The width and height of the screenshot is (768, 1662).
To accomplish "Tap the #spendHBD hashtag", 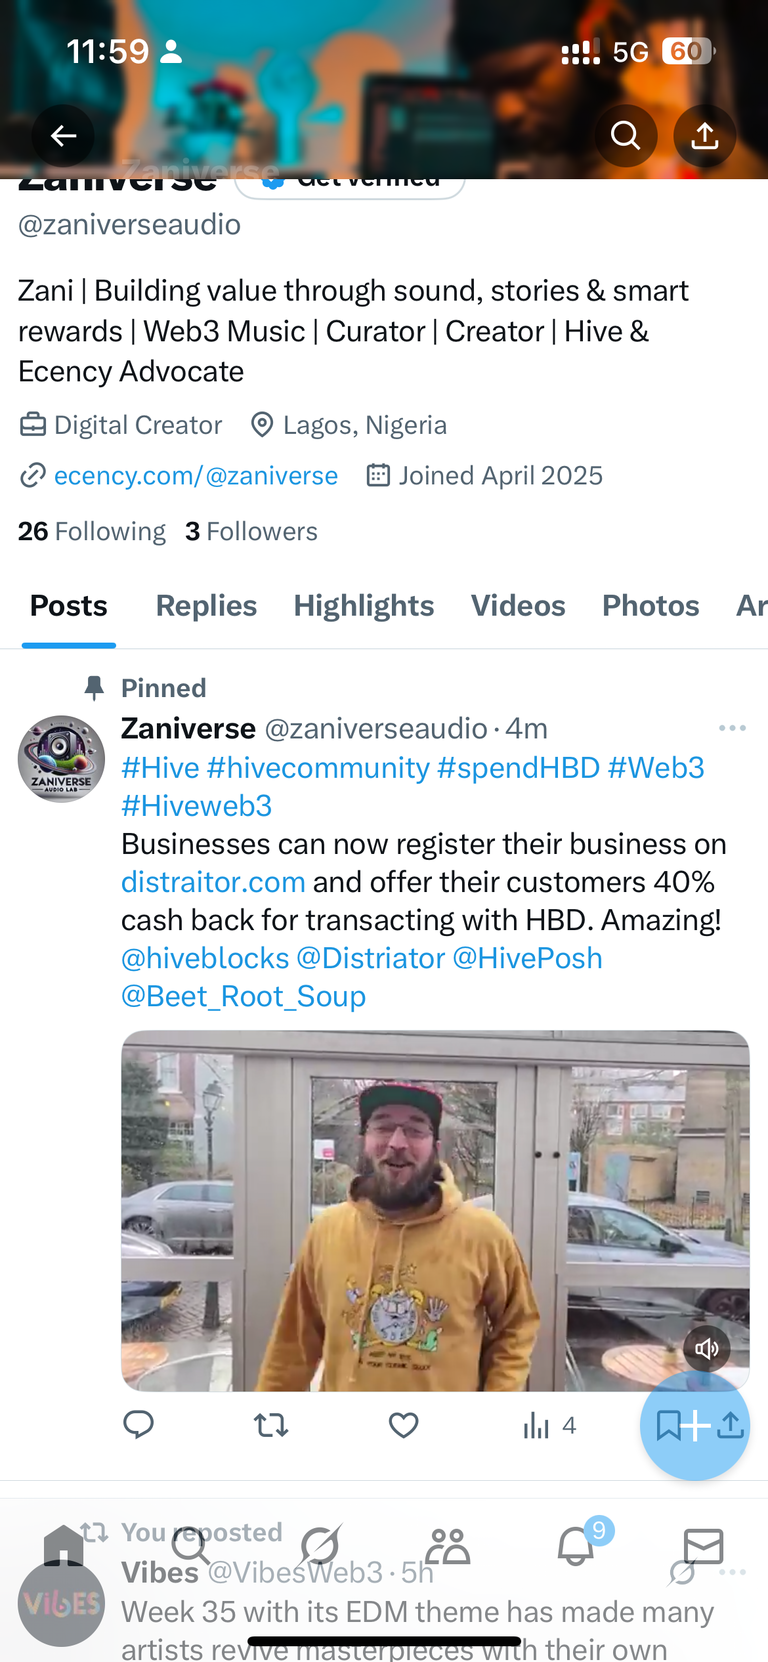I will (518, 768).
